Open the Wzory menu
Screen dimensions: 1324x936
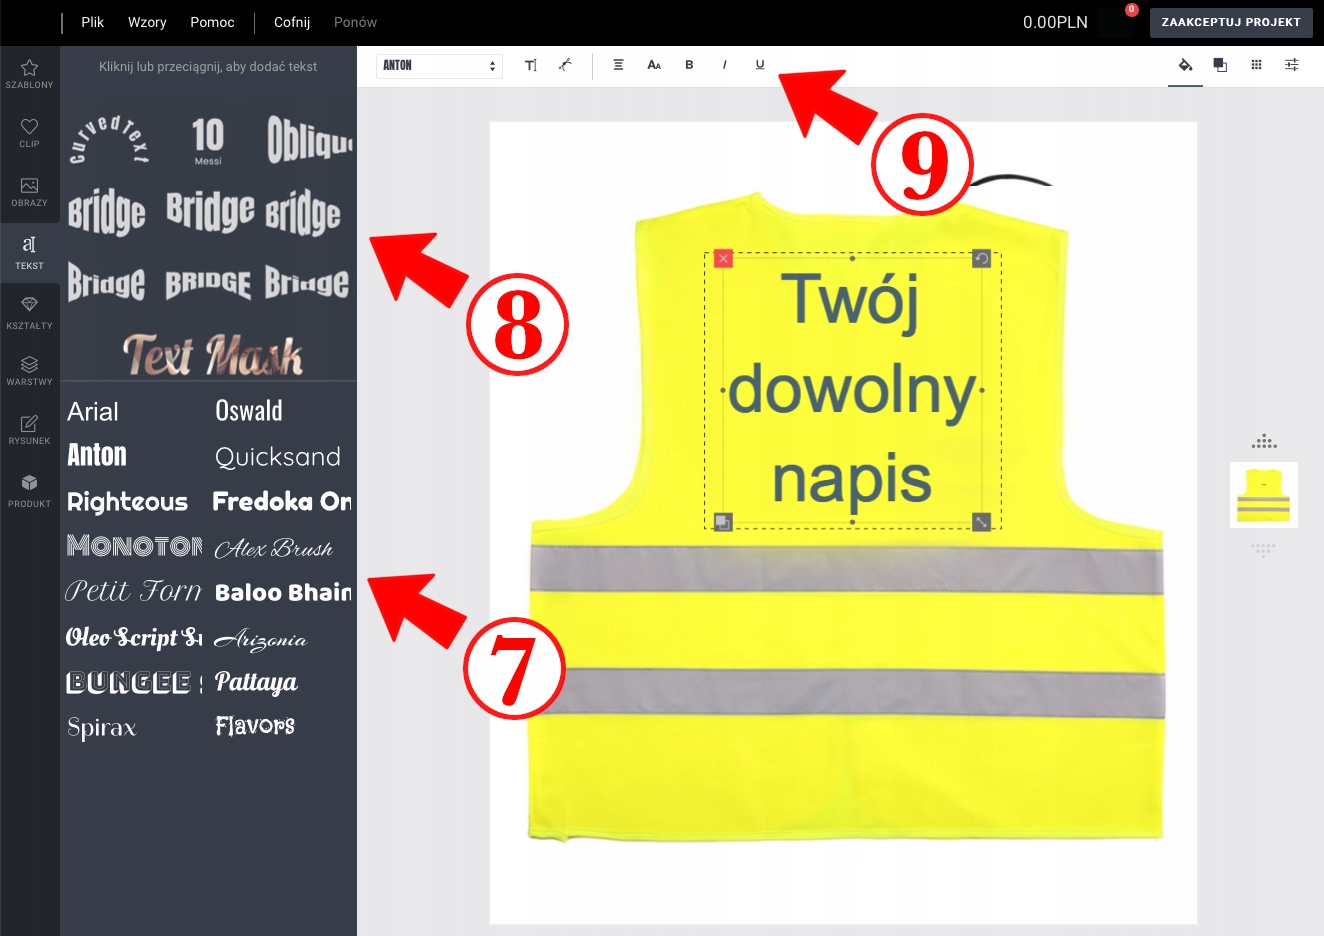(x=147, y=22)
